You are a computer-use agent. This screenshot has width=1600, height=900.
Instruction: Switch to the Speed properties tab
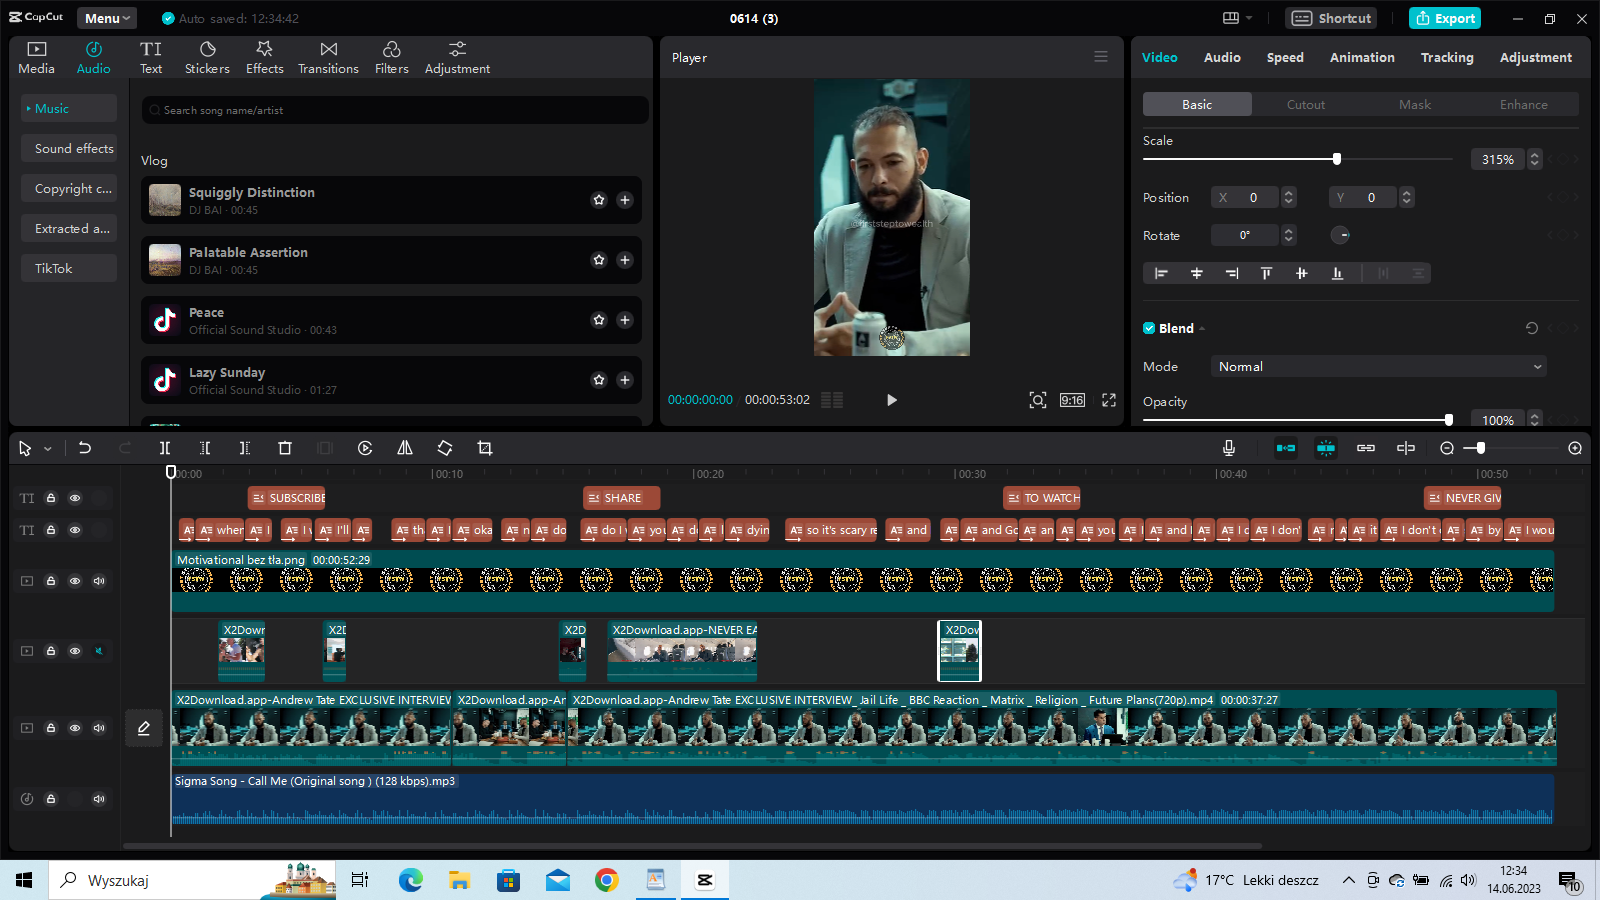click(x=1285, y=58)
